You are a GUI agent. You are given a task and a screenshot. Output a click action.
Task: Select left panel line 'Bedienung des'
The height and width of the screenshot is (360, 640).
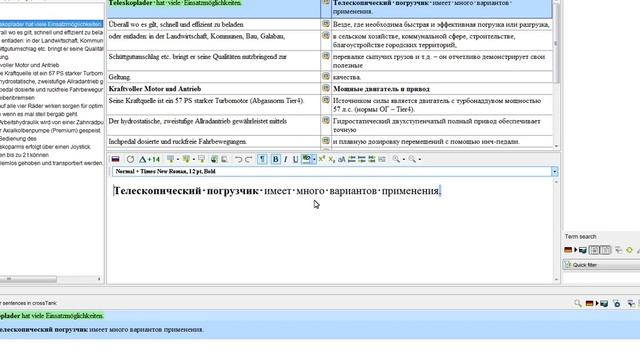point(18,138)
